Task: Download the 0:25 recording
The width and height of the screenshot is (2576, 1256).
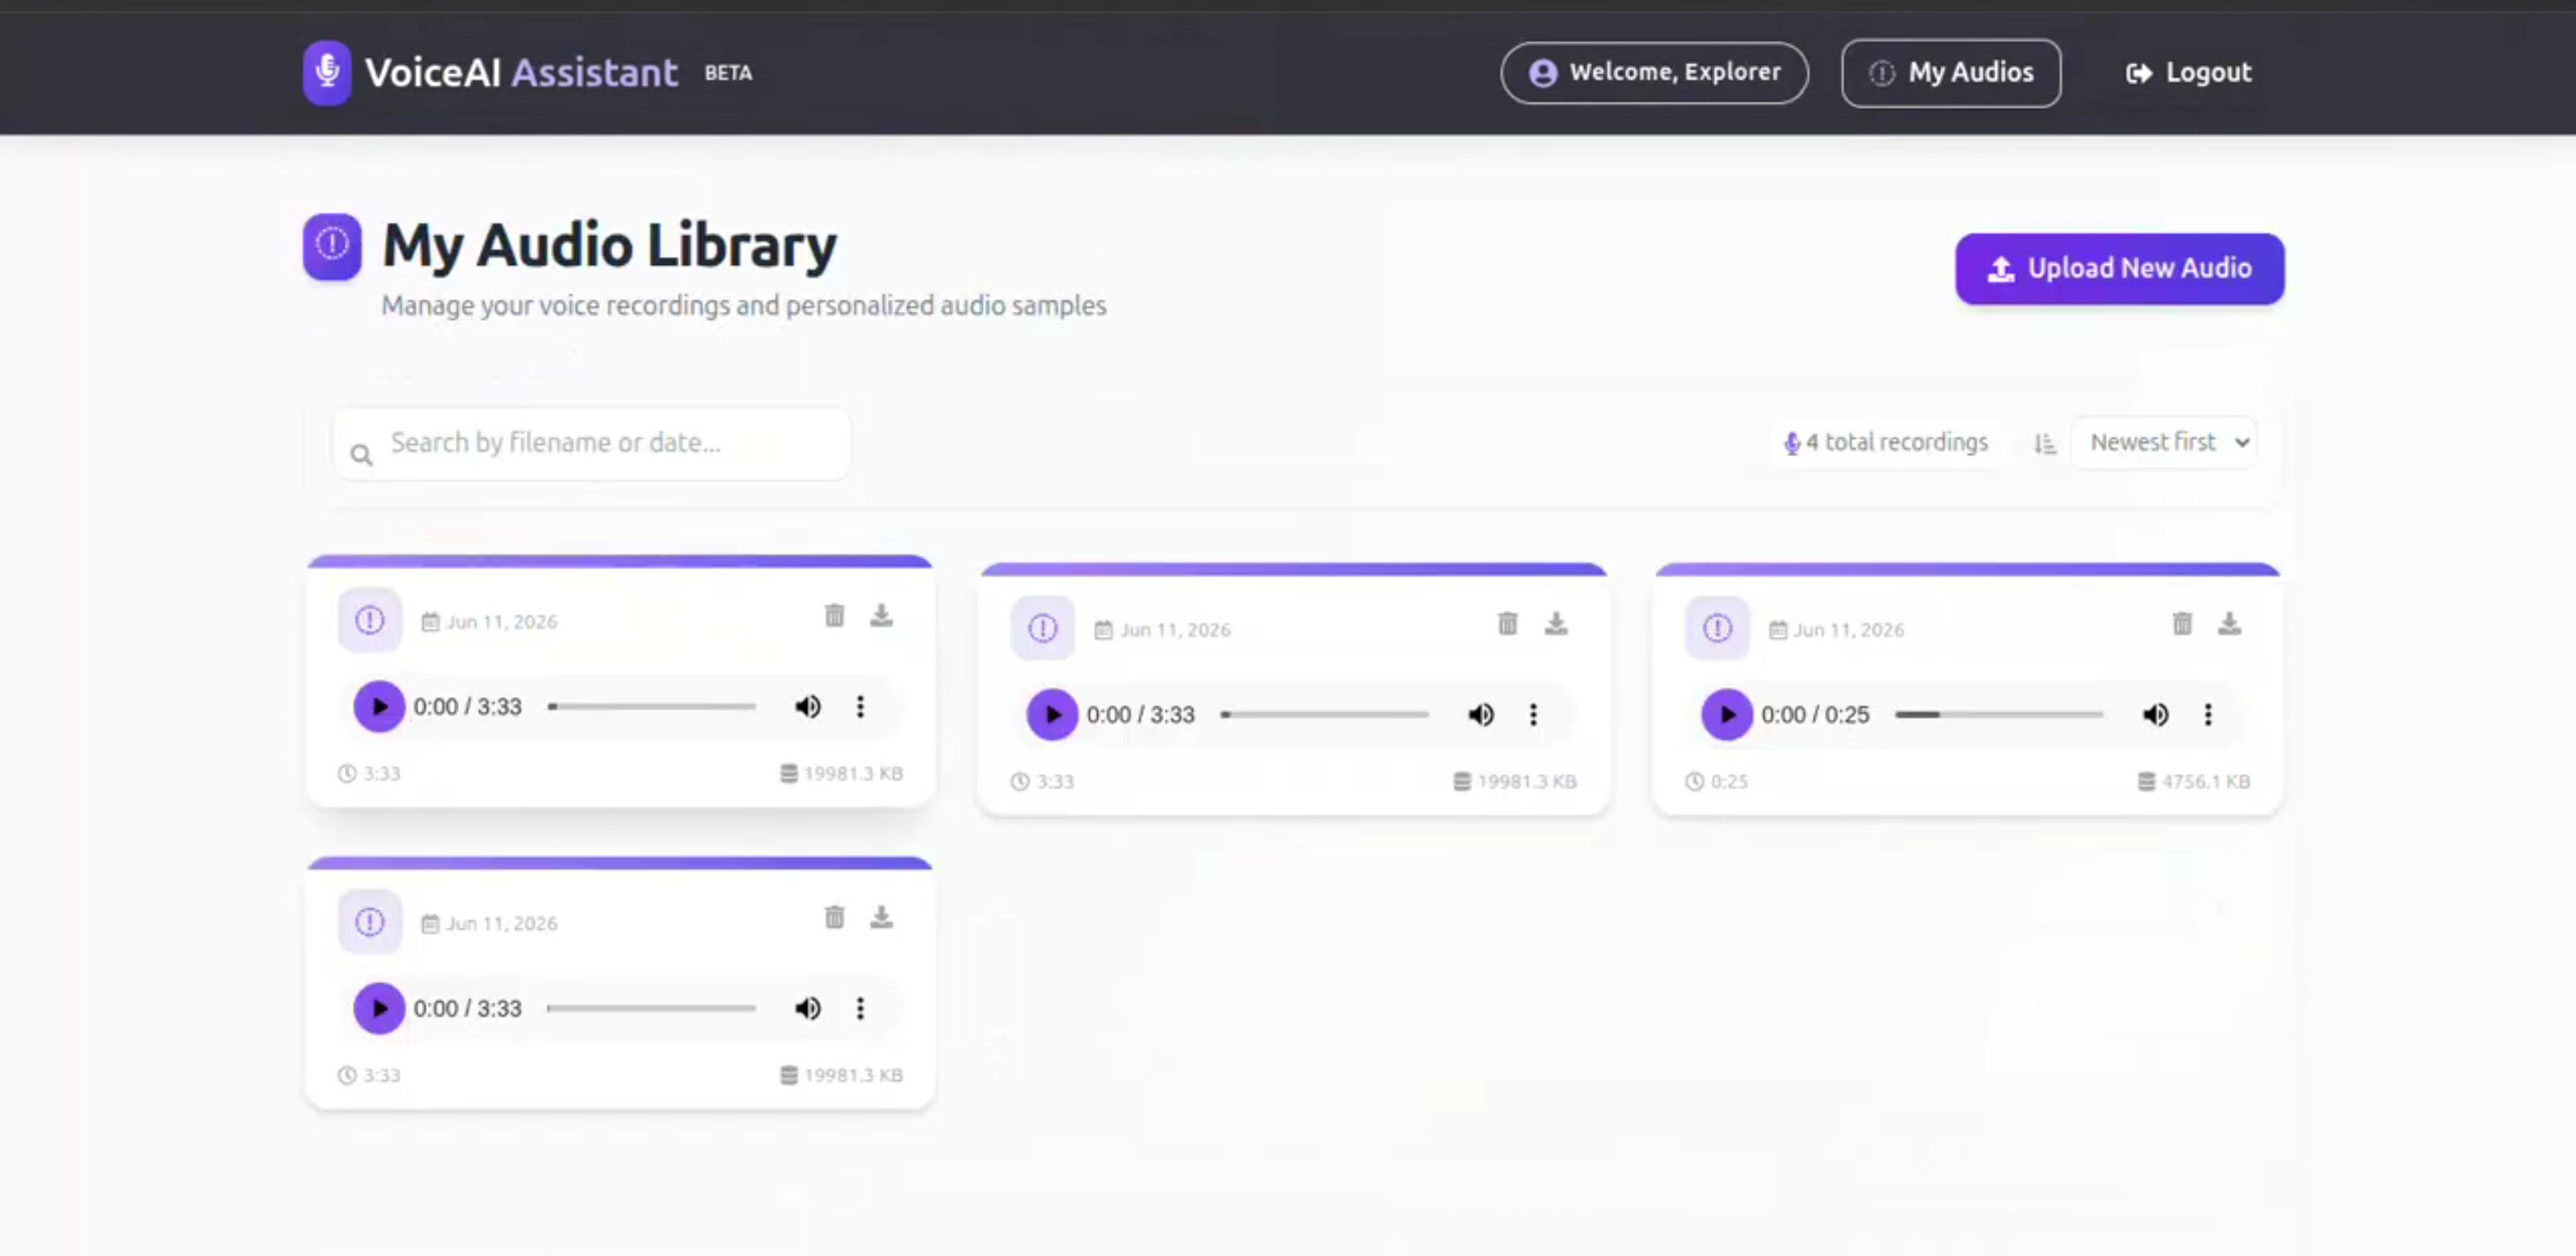Action: coord(2229,624)
